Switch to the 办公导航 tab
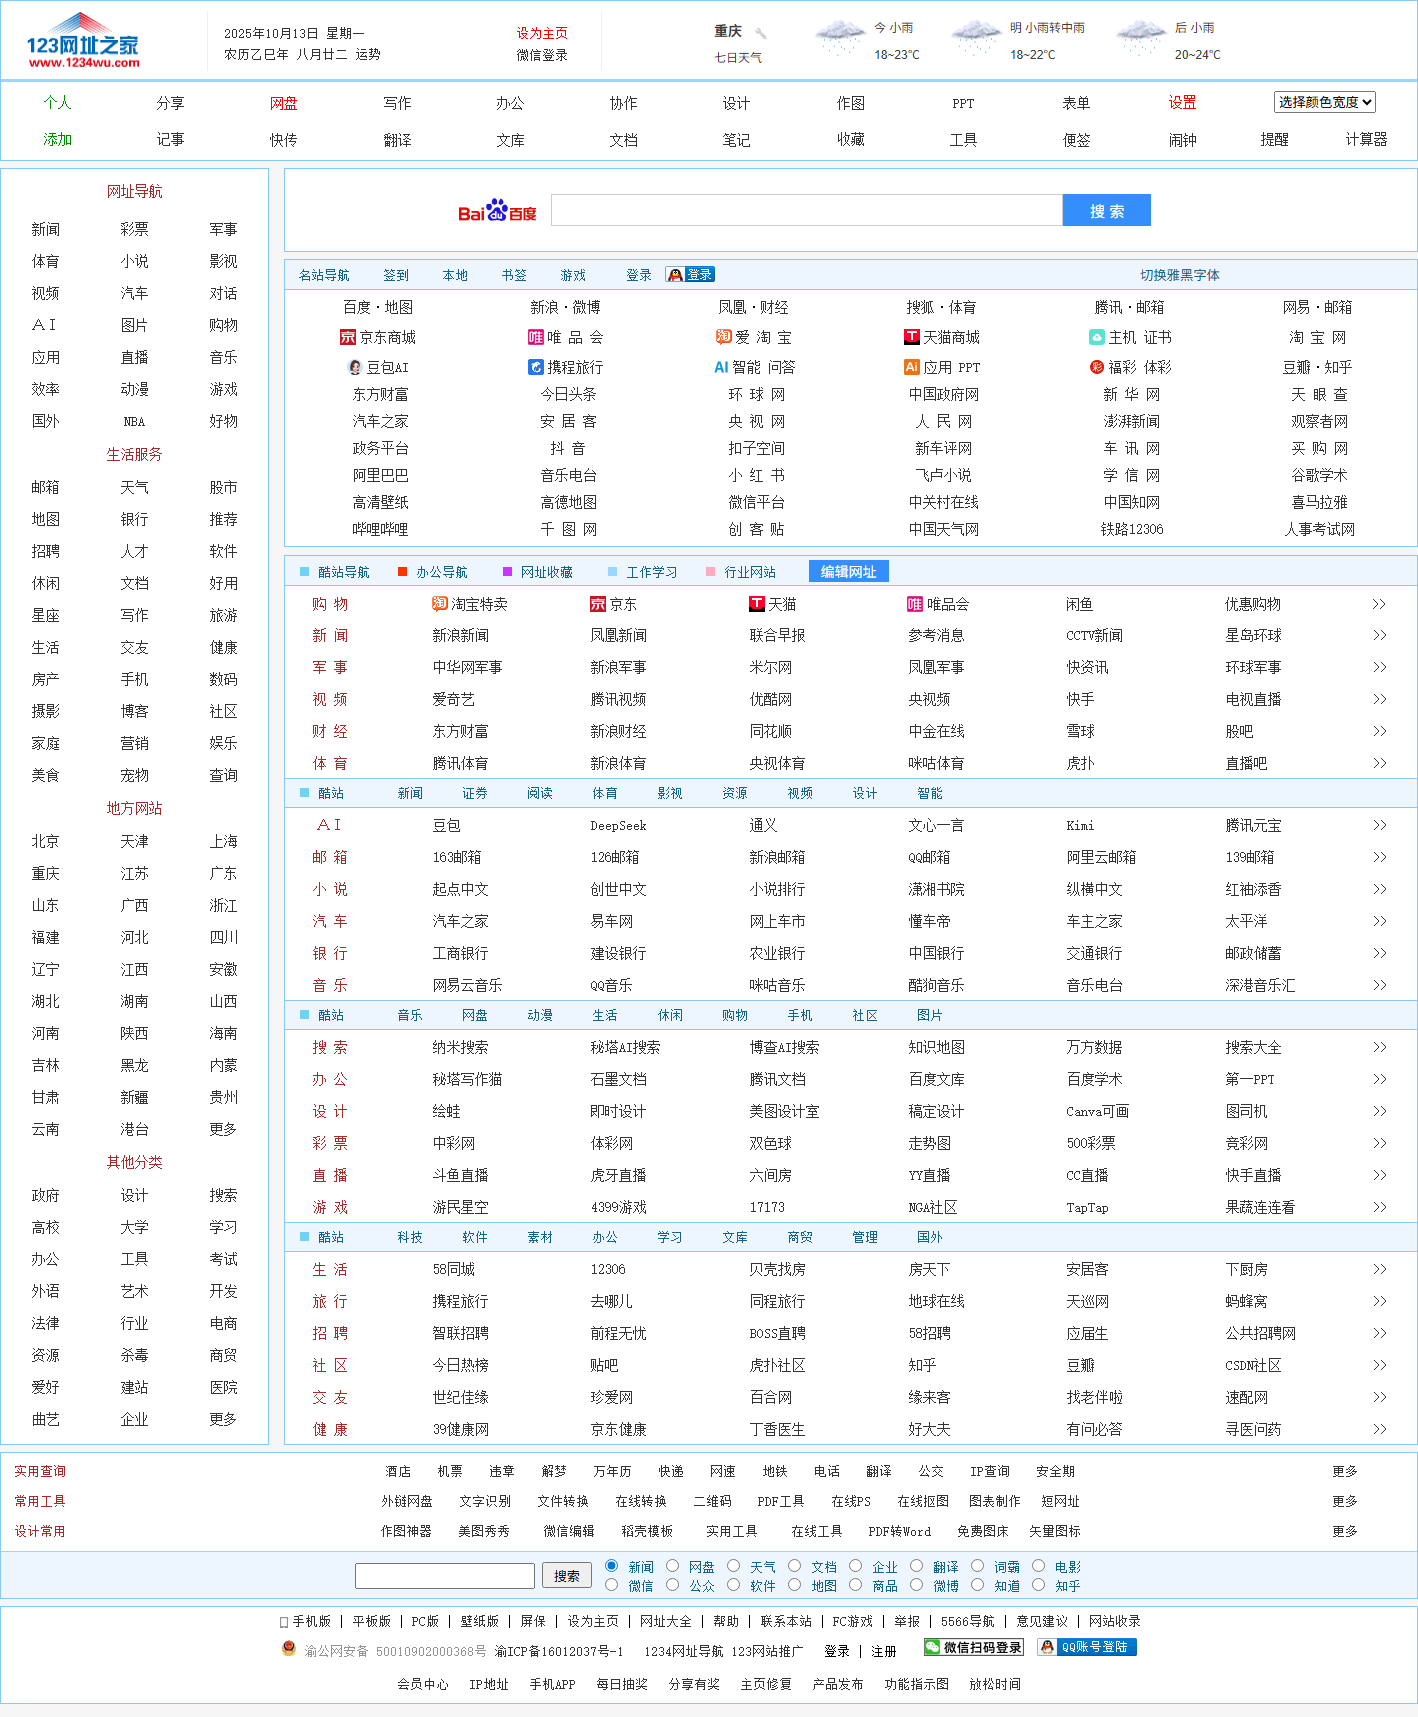This screenshot has height=1717, width=1418. [x=441, y=572]
